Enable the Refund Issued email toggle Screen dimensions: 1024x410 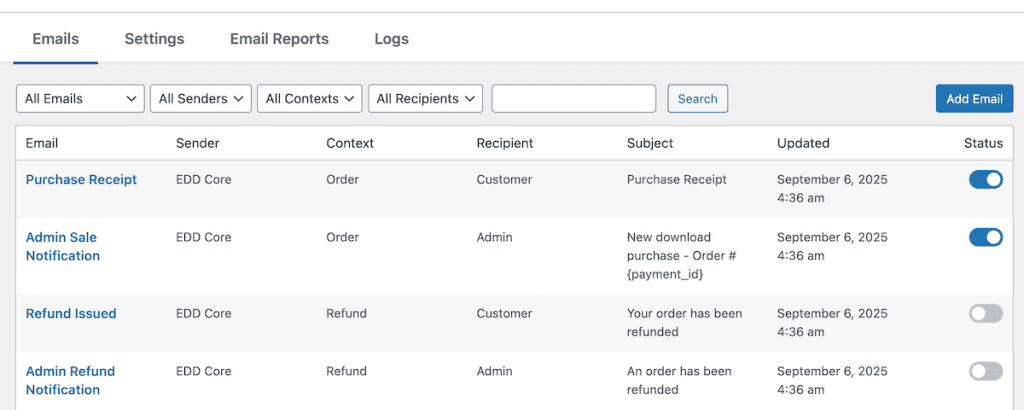tap(985, 313)
